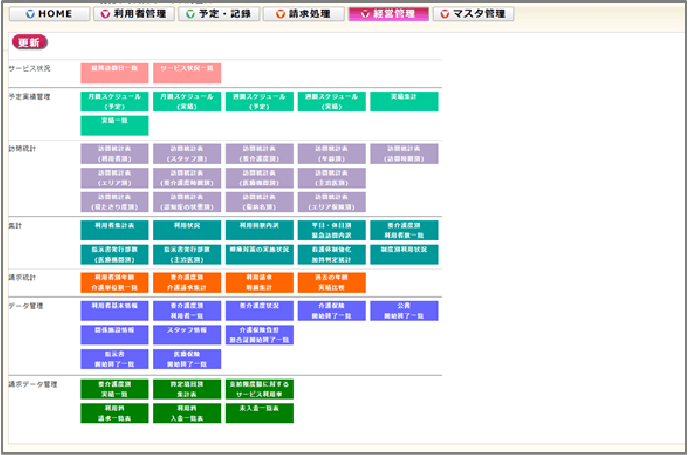Open the マスタ管理 tab
Viewport: 688px width, 455px height.
pyautogui.click(x=474, y=14)
